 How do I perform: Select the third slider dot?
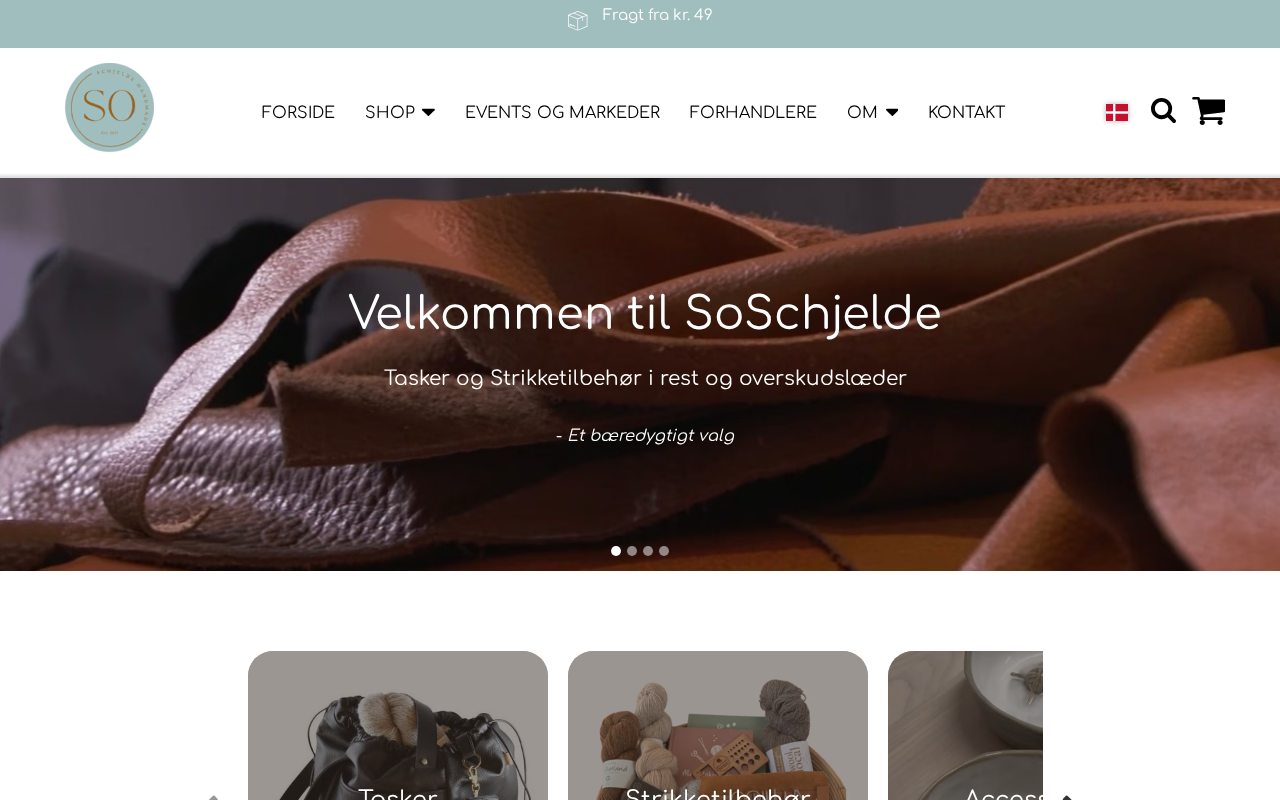[x=648, y=551]
